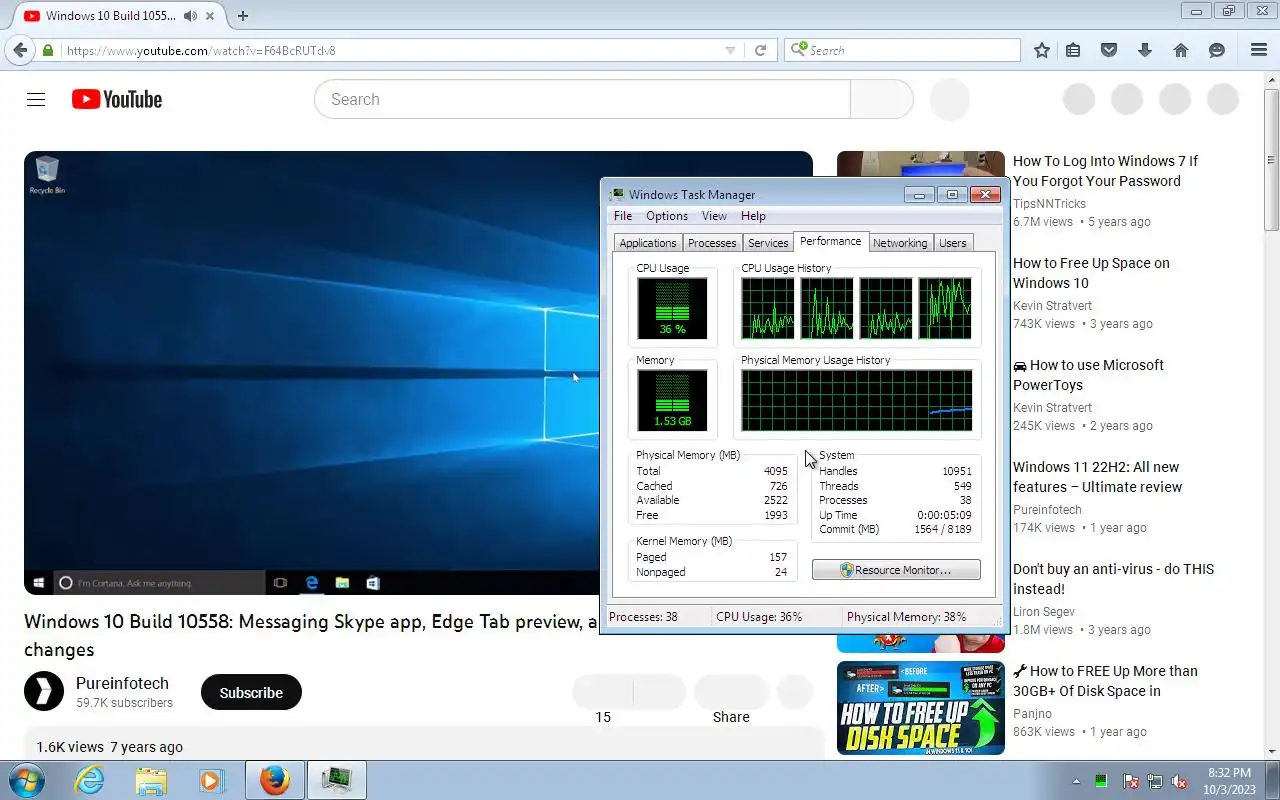Screen dimensions: 1280x800
Task: Switch to Firefox via taskbar icon
Action: (x=274, y=780)
